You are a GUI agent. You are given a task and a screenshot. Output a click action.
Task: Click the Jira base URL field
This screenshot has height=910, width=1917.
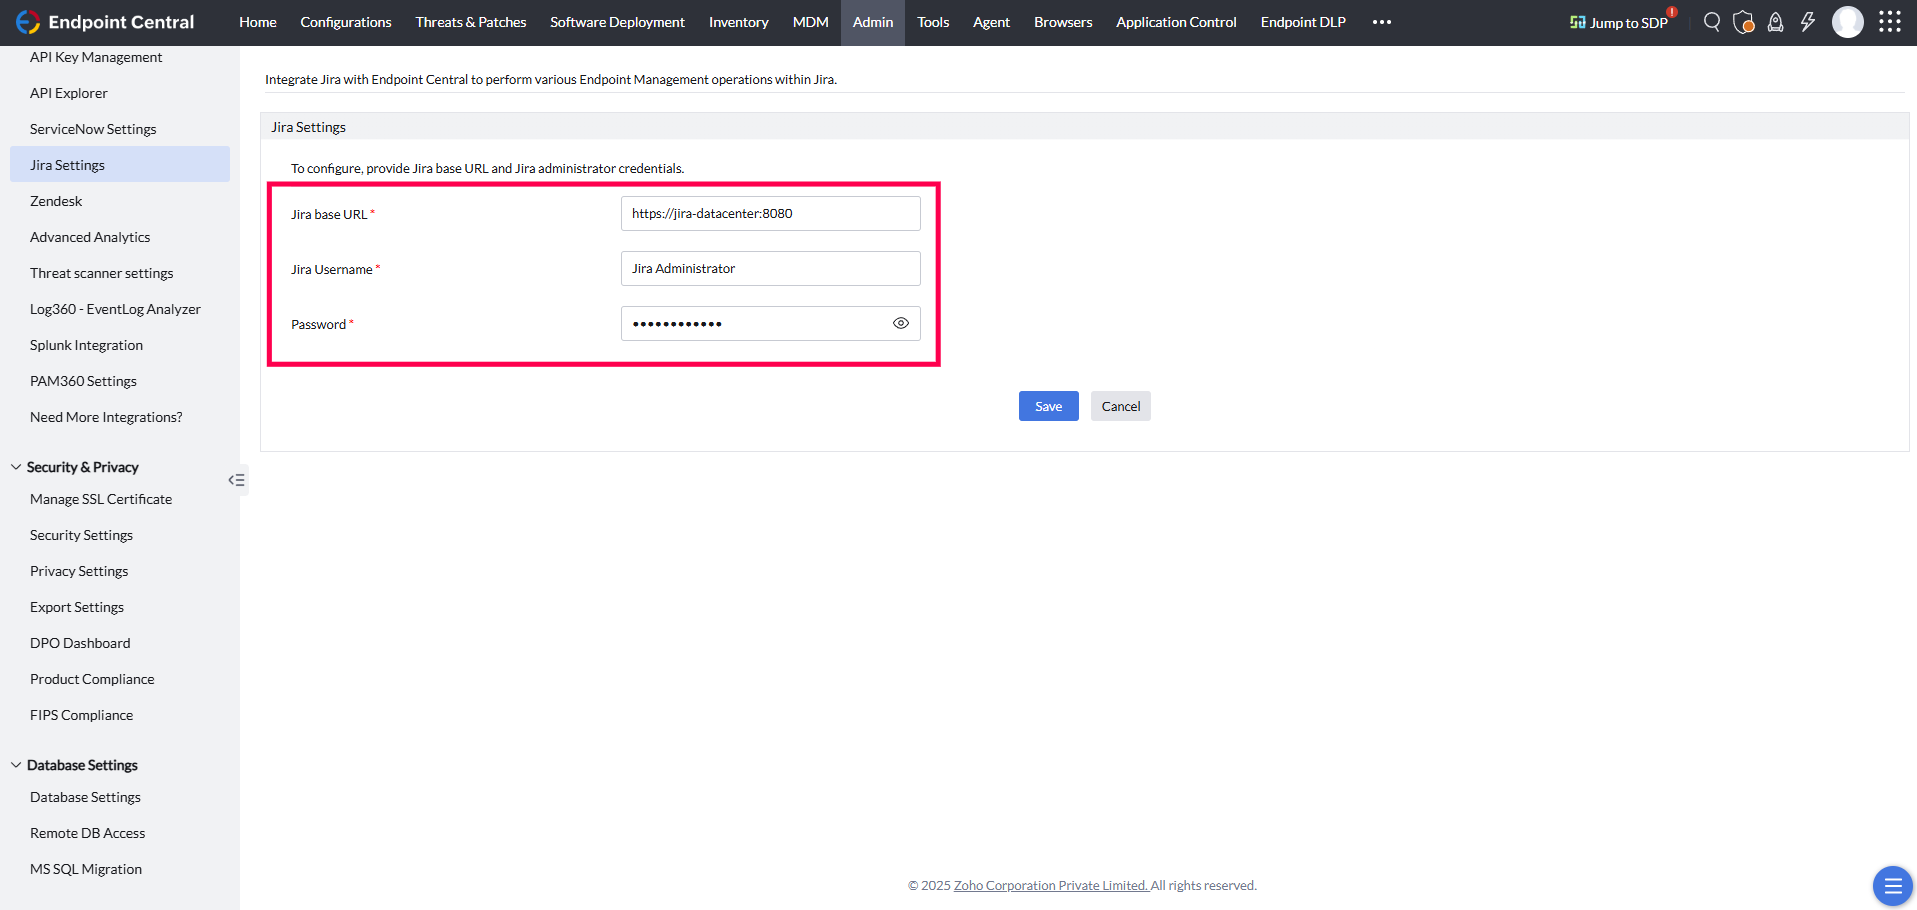click(771, 213)
